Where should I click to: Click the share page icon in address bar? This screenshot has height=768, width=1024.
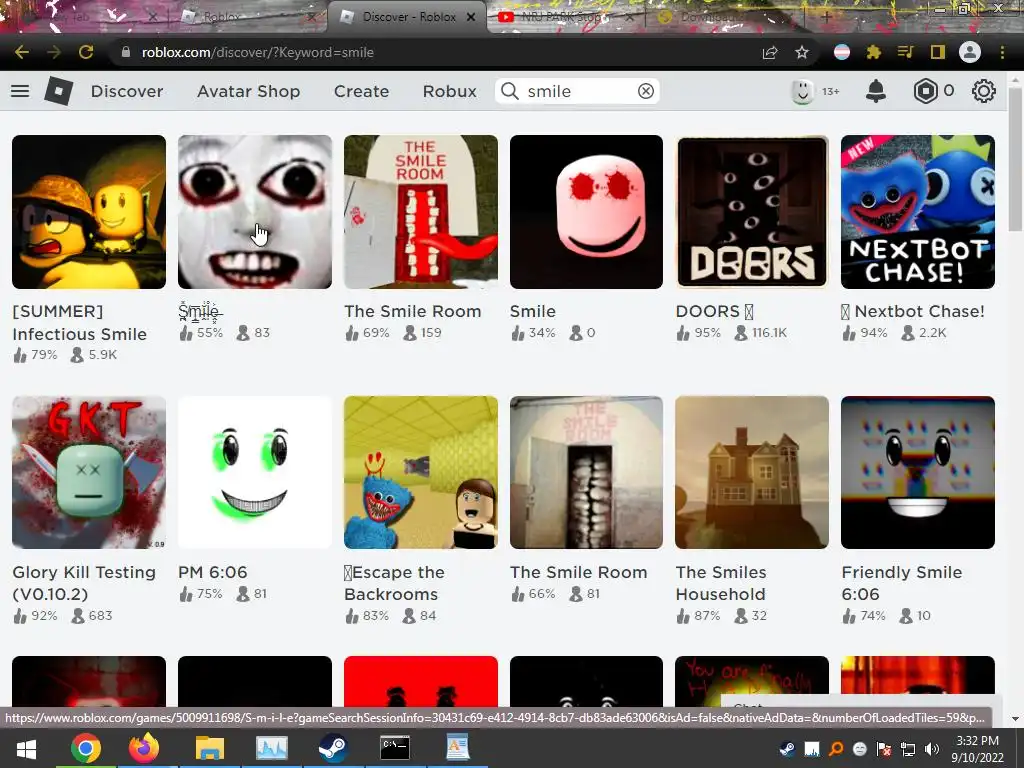pyautogui.click(x=770, y=52)
